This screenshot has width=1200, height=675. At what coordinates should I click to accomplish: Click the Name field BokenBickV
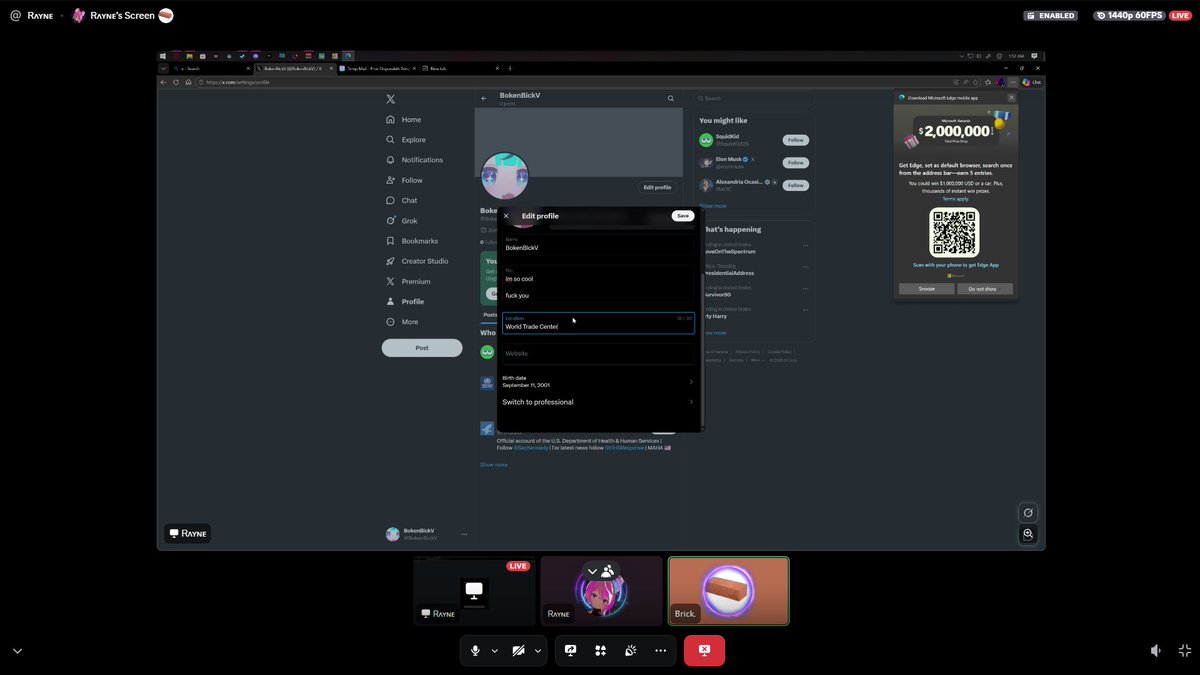[598, 244]
